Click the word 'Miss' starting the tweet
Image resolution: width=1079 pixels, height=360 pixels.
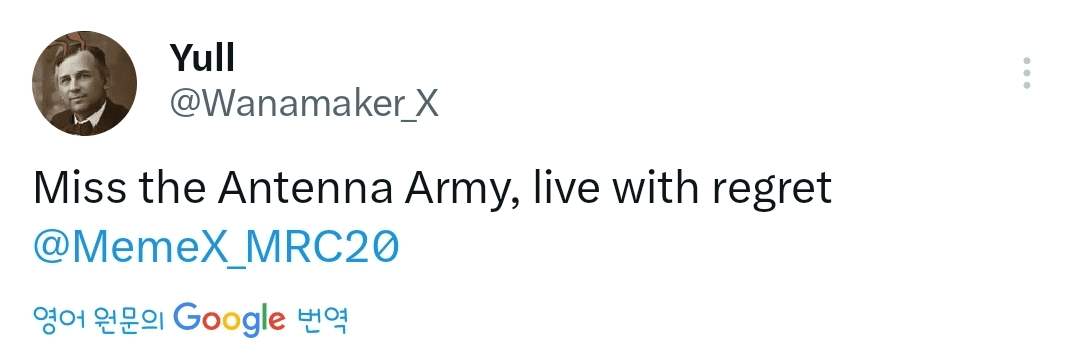coord(79,187)
